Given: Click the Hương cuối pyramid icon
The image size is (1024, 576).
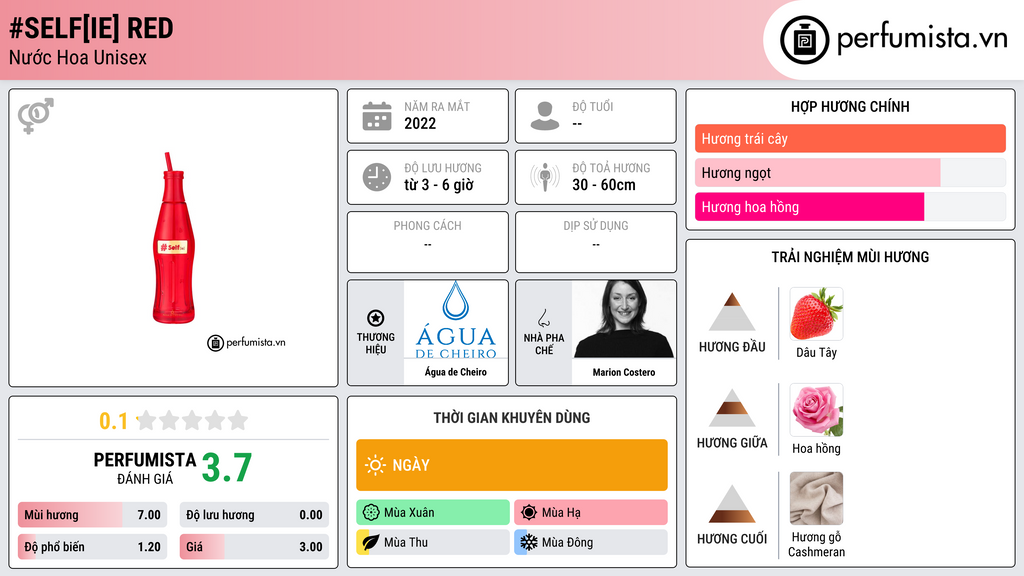Looking at the screenshot, I should [732, 504].
